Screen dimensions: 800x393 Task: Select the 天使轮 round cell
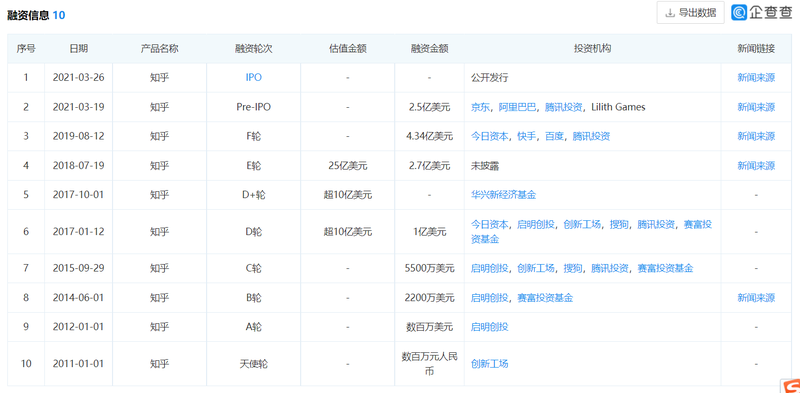pyautogui.click(x=254, y=364)
